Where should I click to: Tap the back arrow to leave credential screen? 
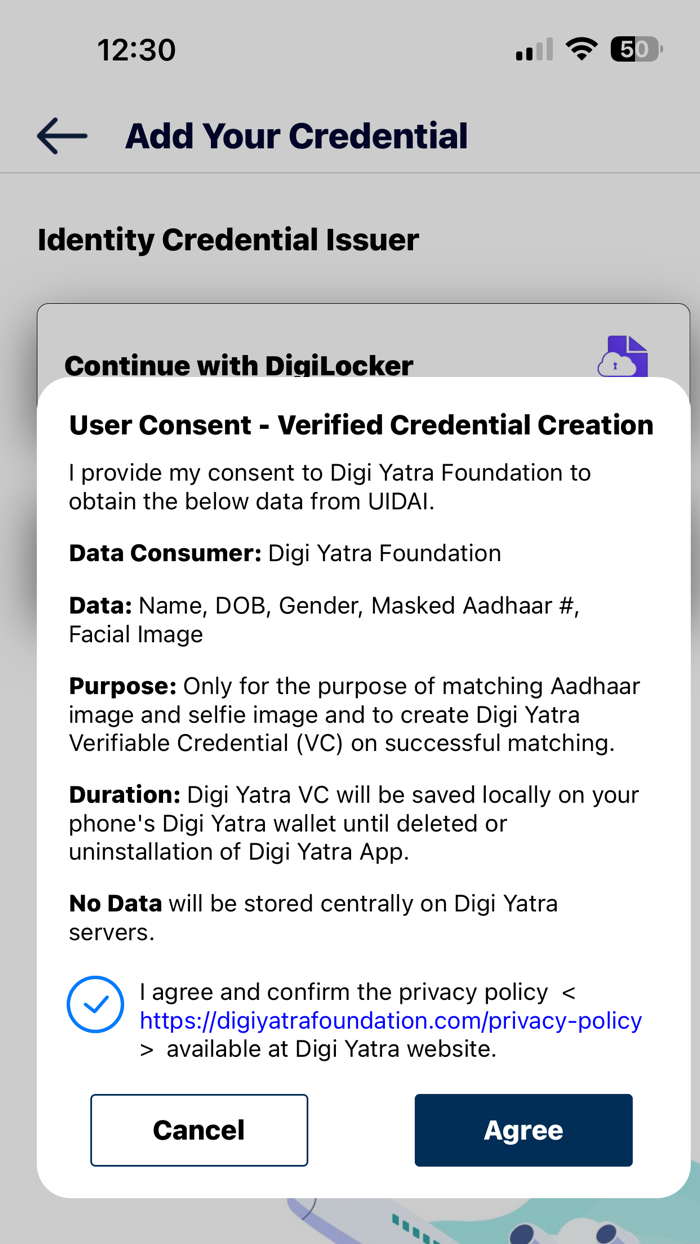click(60, 135)
